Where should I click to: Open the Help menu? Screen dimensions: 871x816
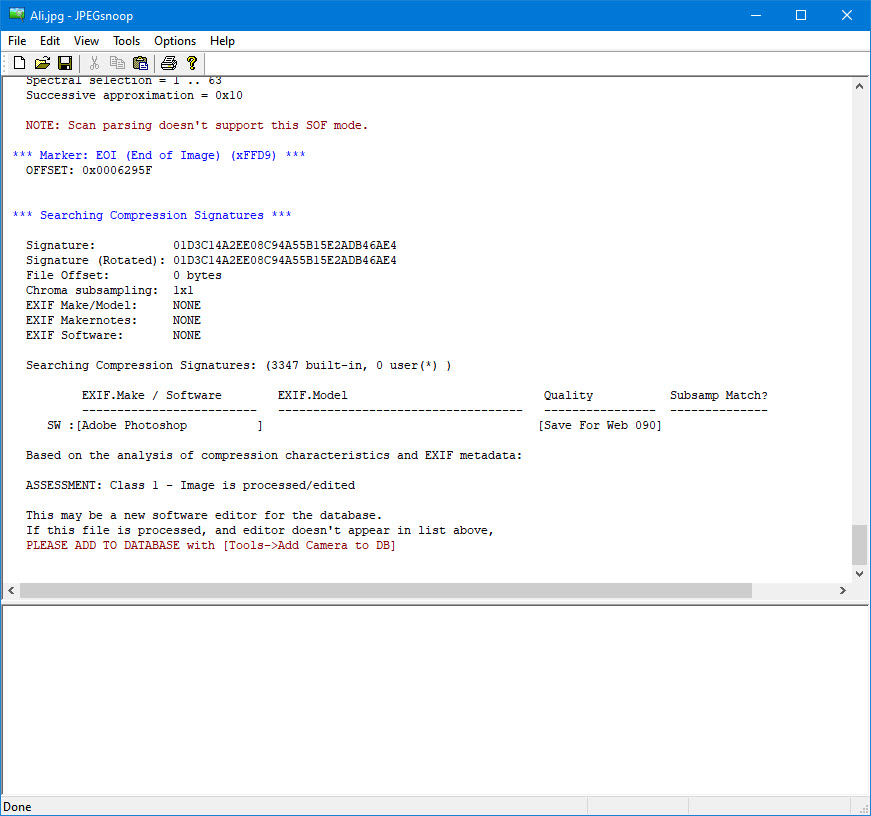[222, 41]
